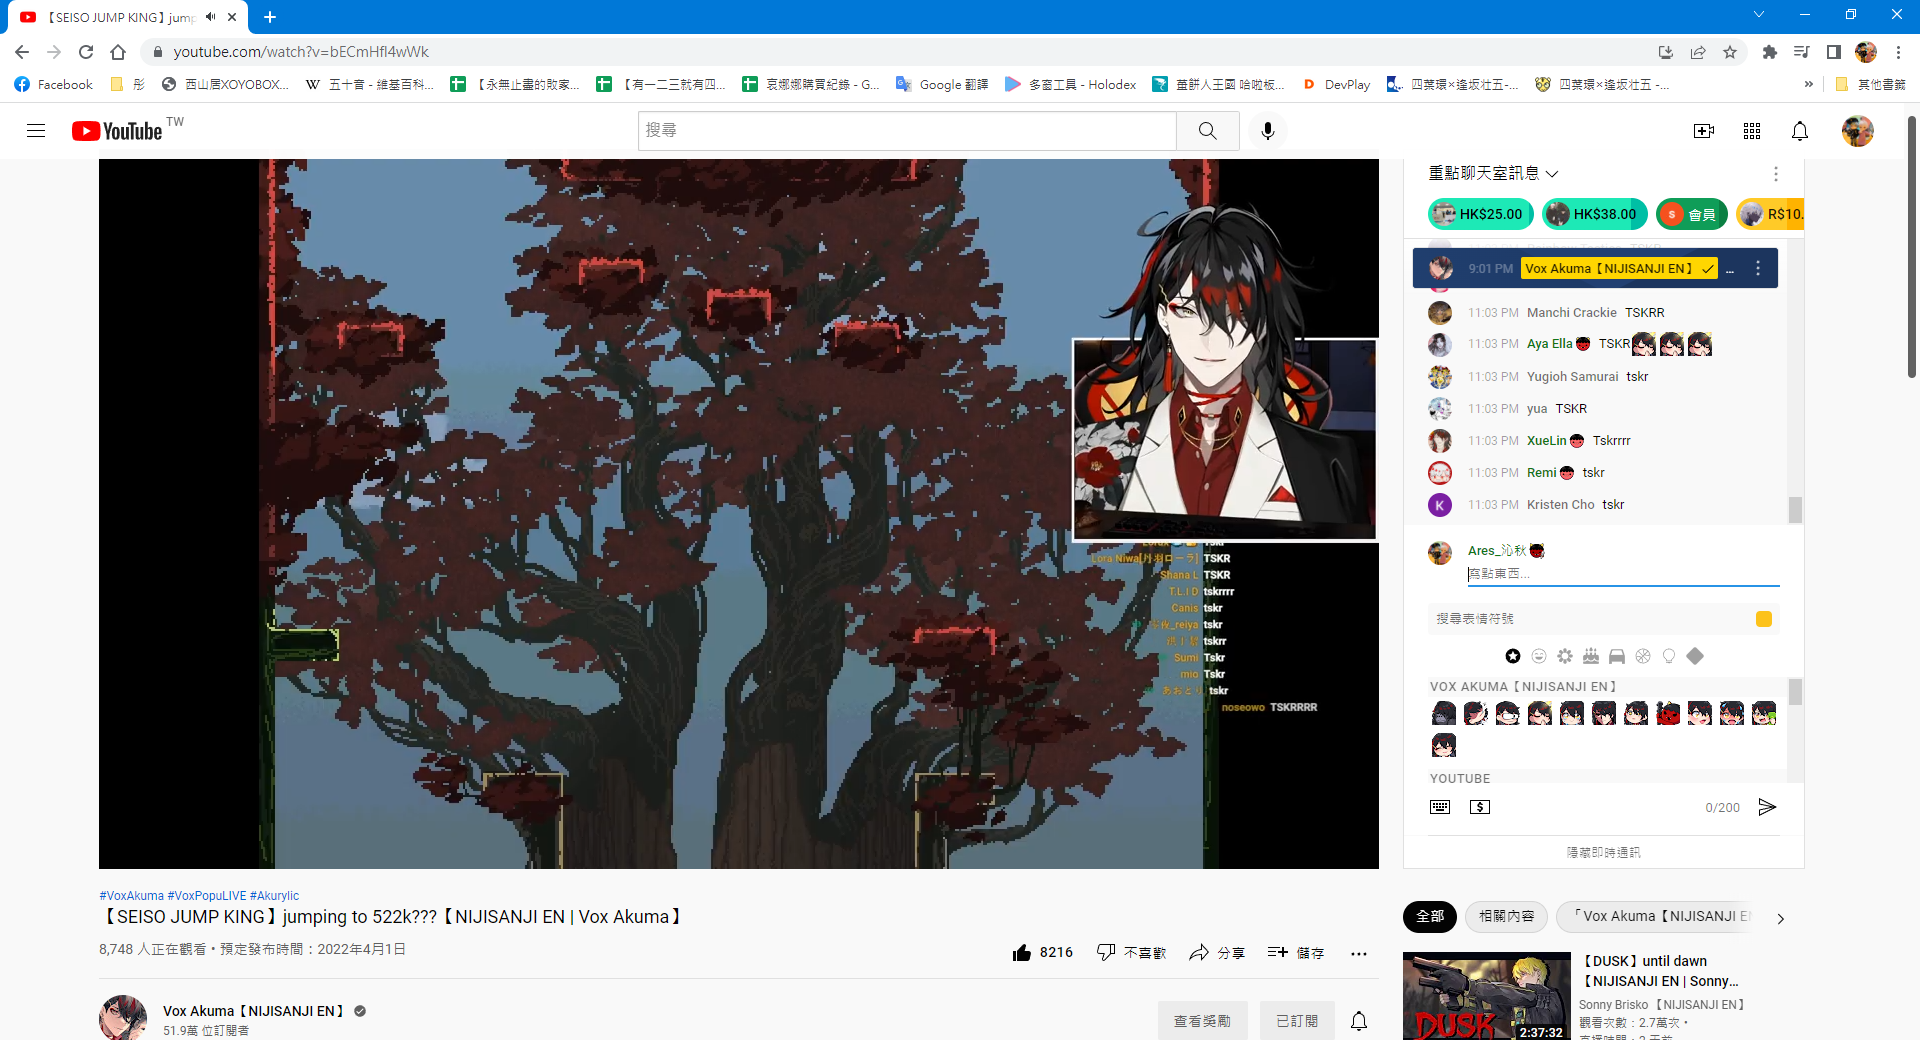
Task: Go to the YouTube home logo
Action: click(117, 131)
